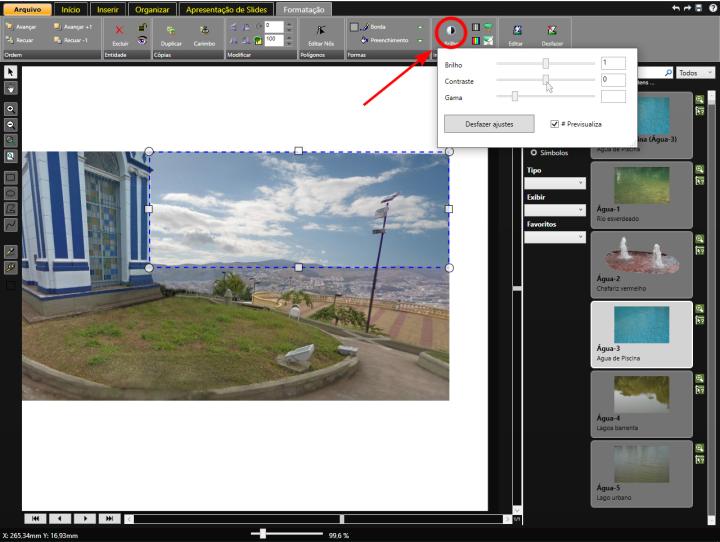
Task: Click the Duplicar copy icon
Action: click(x=171, y=31)
